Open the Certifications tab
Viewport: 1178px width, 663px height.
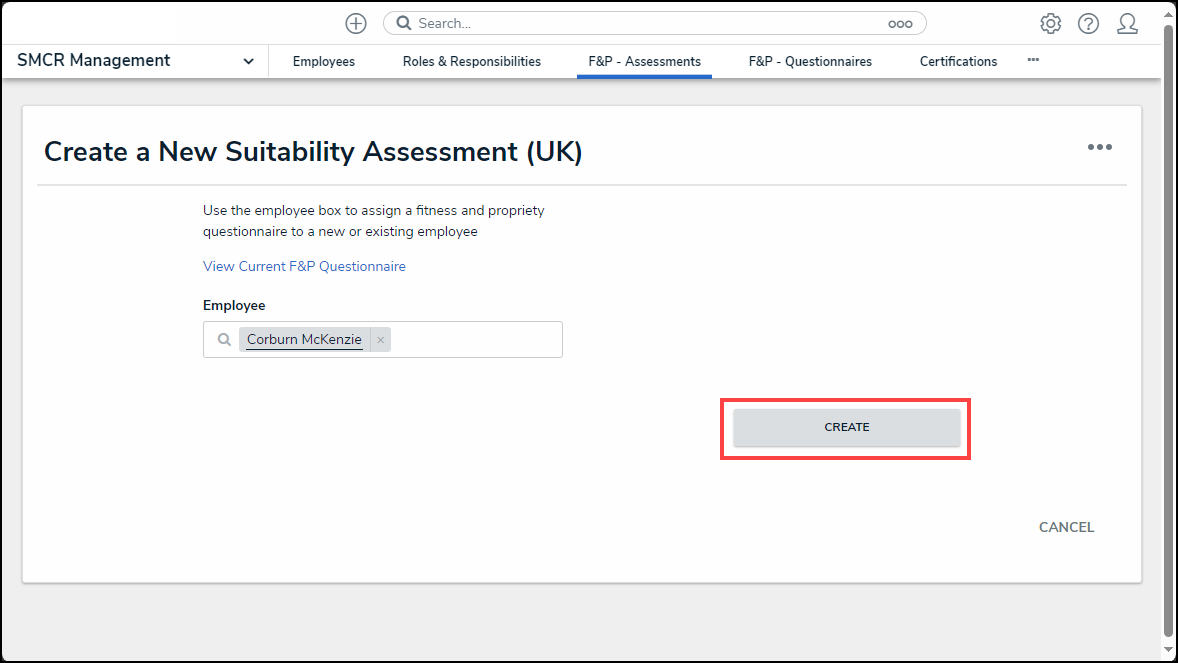[x=958, y=61]
